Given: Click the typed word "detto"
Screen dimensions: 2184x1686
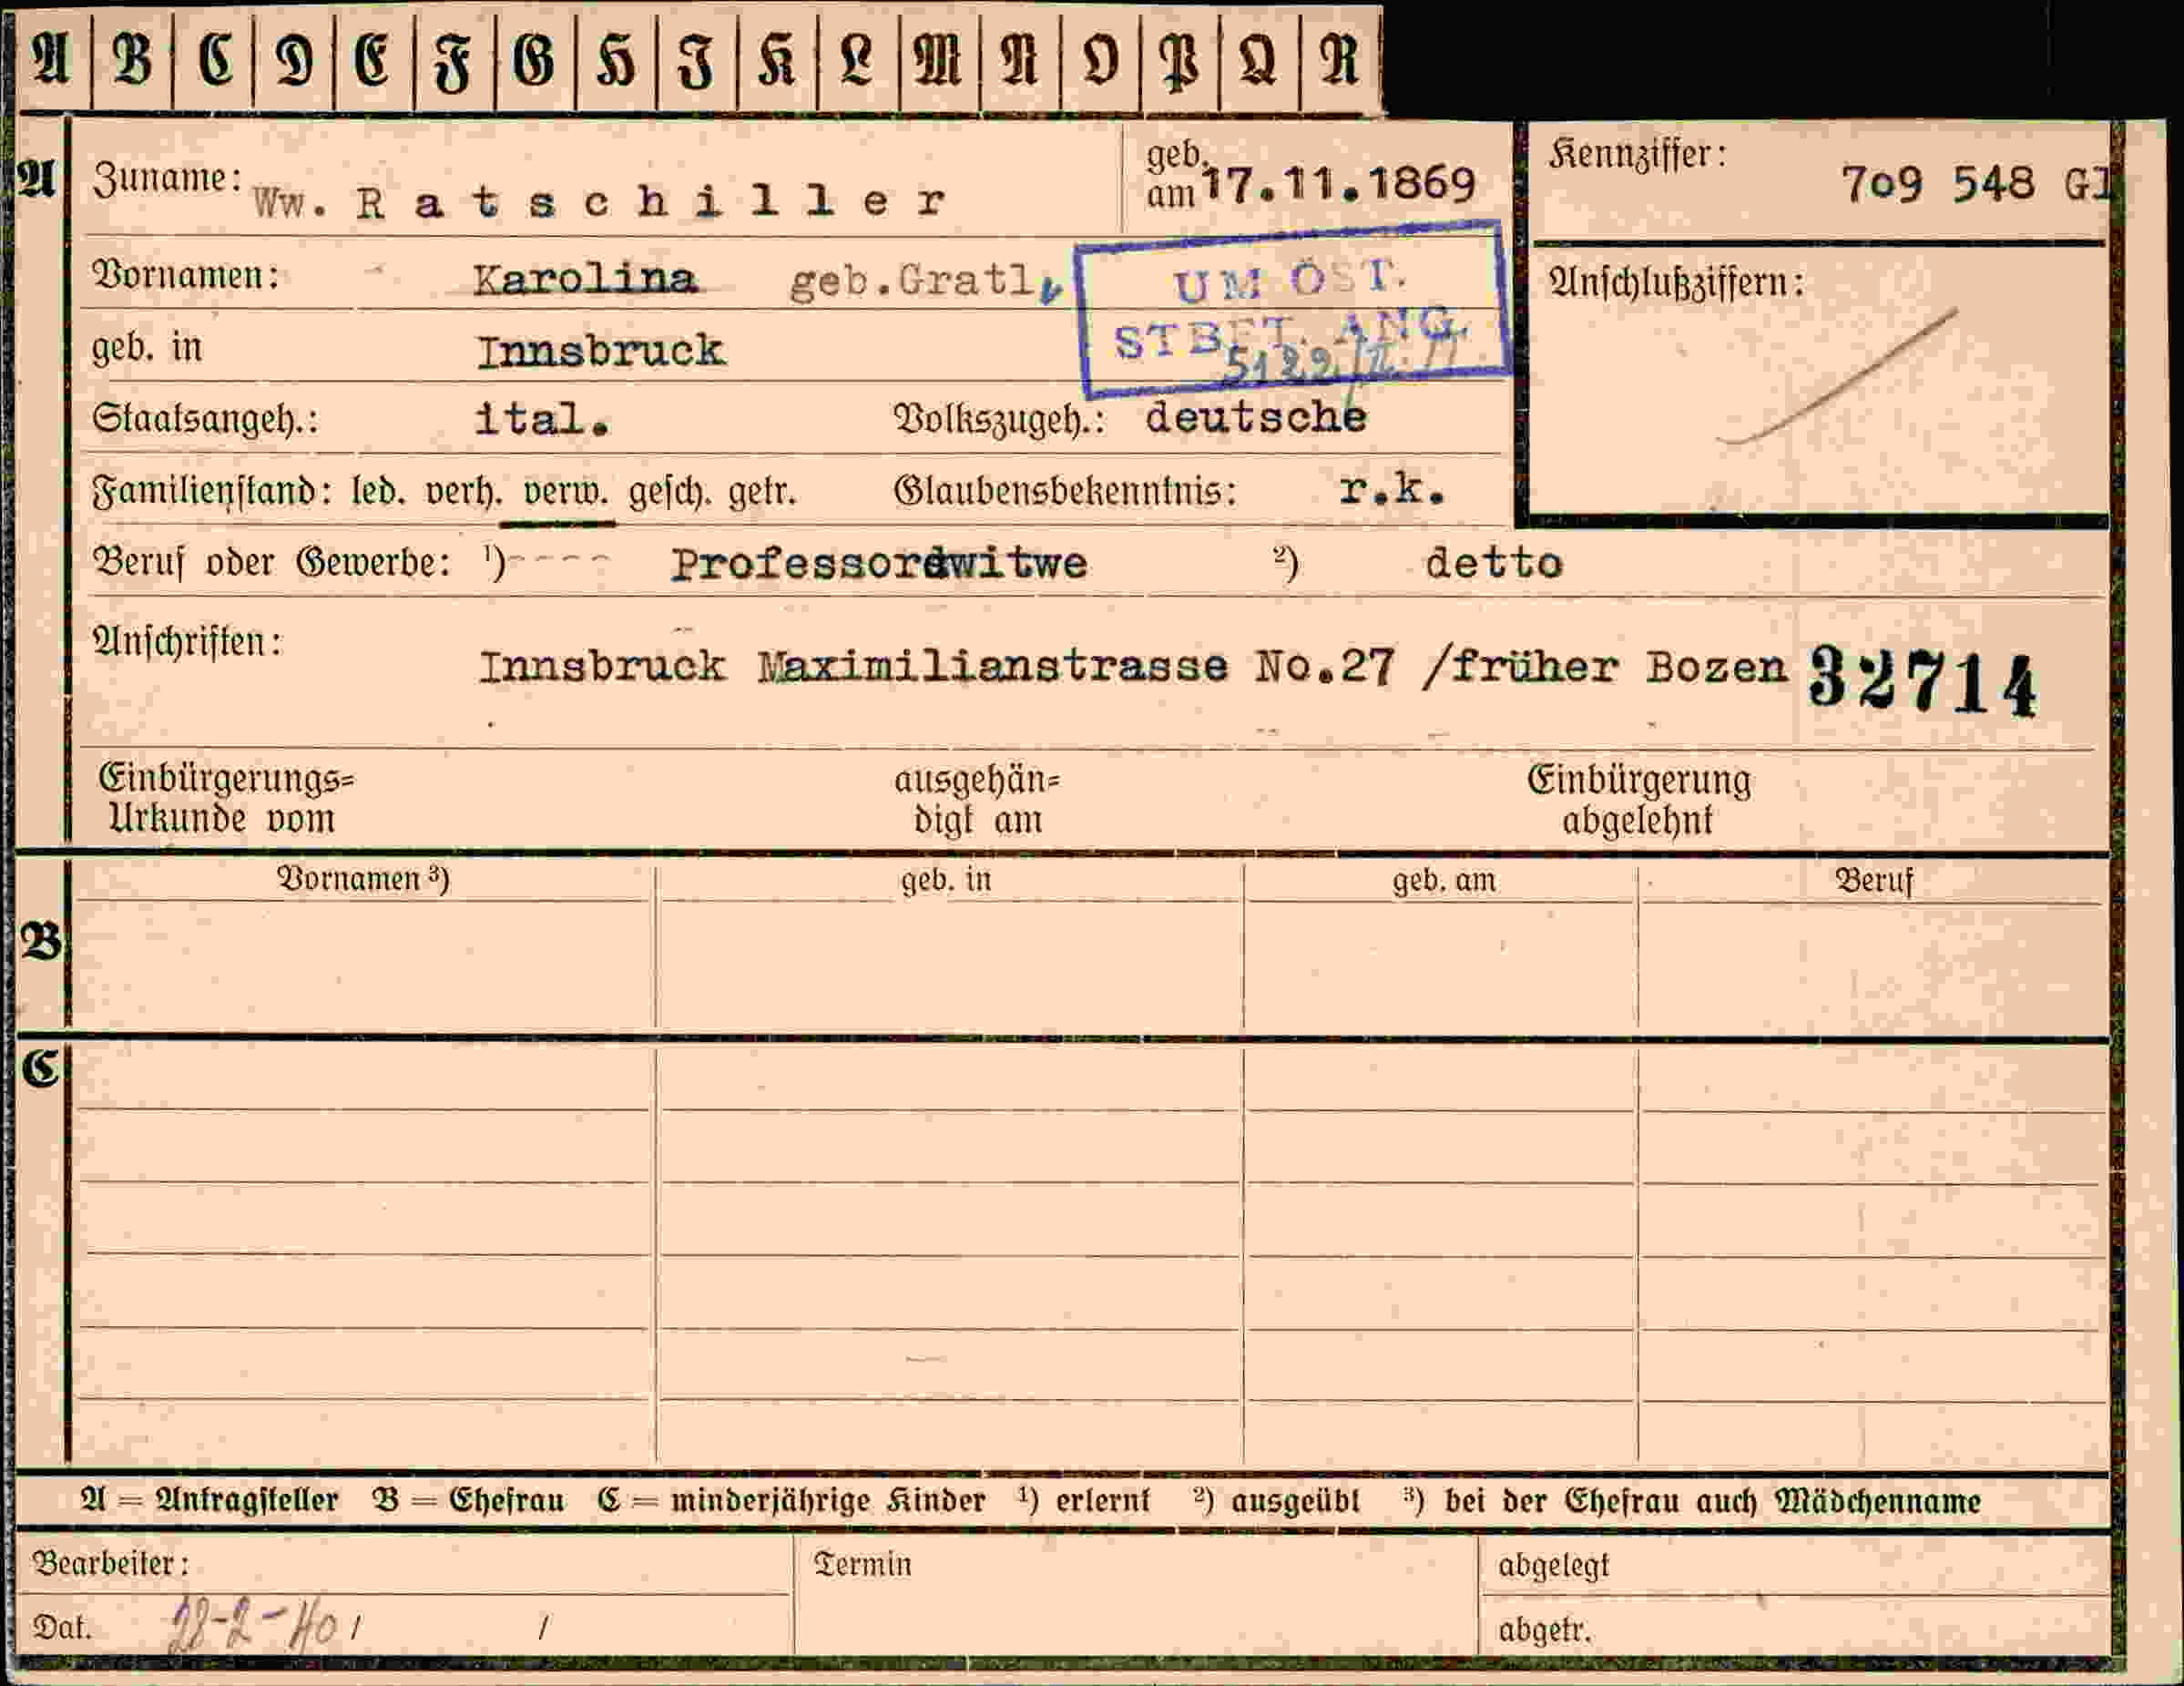Looking at the screenshot, I should tap(1493, 563).
